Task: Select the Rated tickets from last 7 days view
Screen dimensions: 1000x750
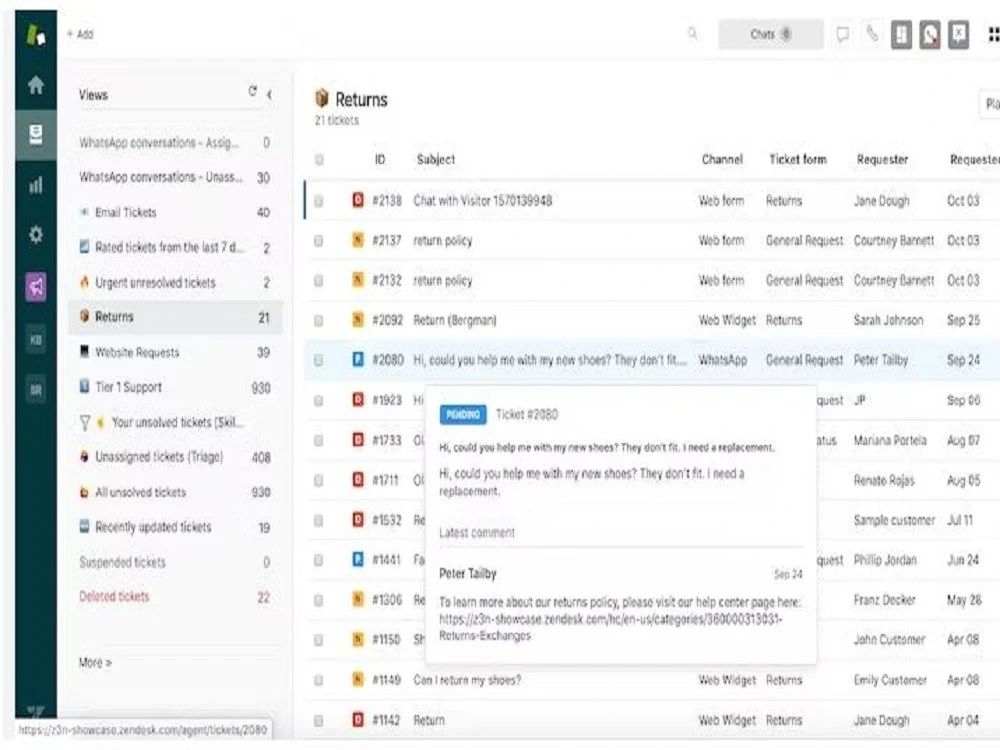Action: tap(174, 247)
